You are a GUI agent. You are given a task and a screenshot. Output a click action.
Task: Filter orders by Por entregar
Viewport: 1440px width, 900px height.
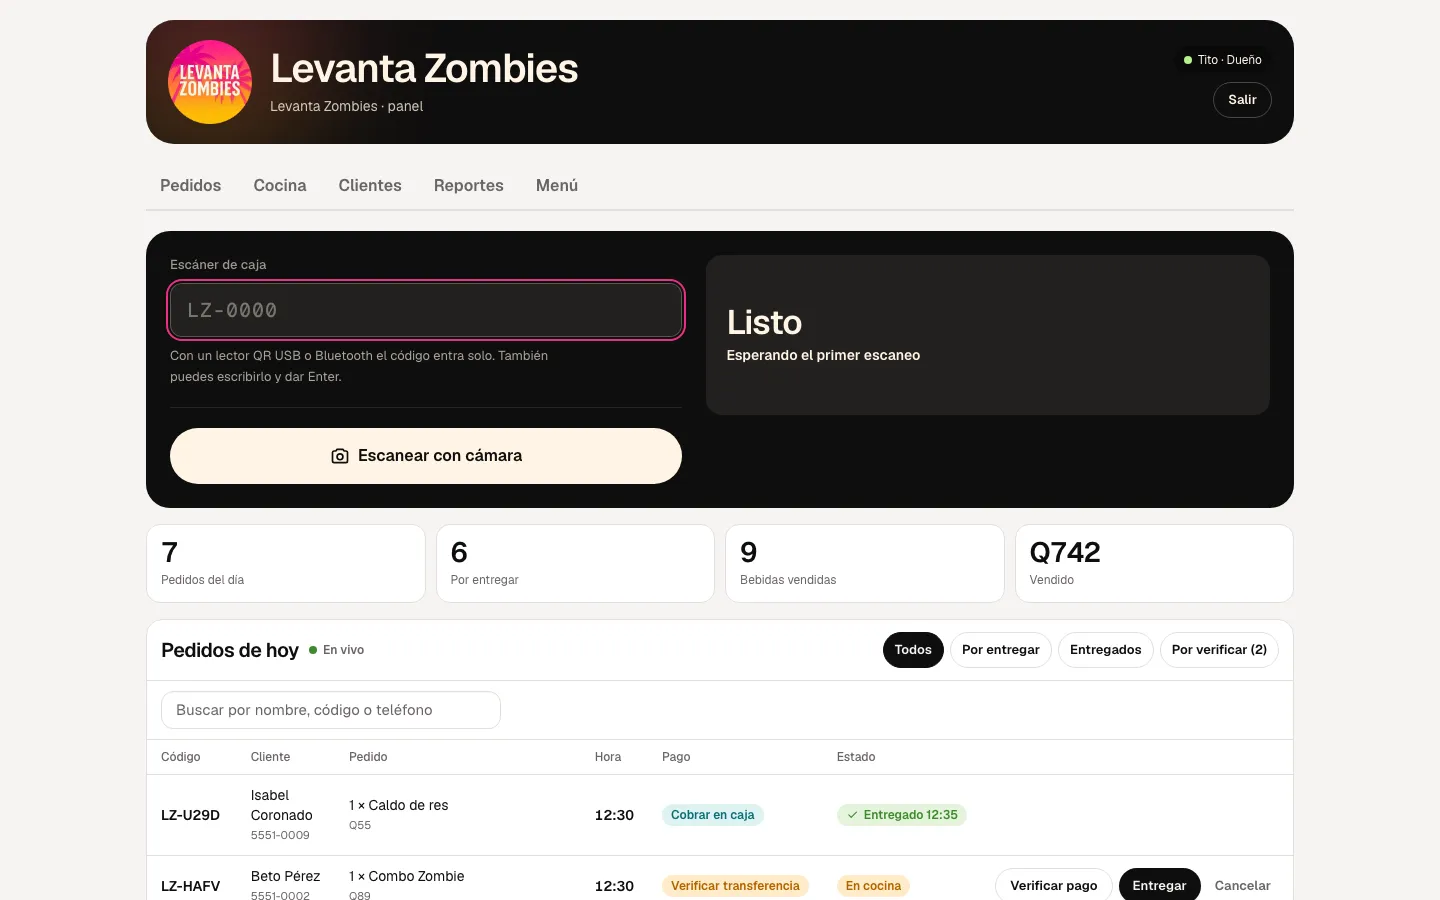click(x=1001, y=650)
